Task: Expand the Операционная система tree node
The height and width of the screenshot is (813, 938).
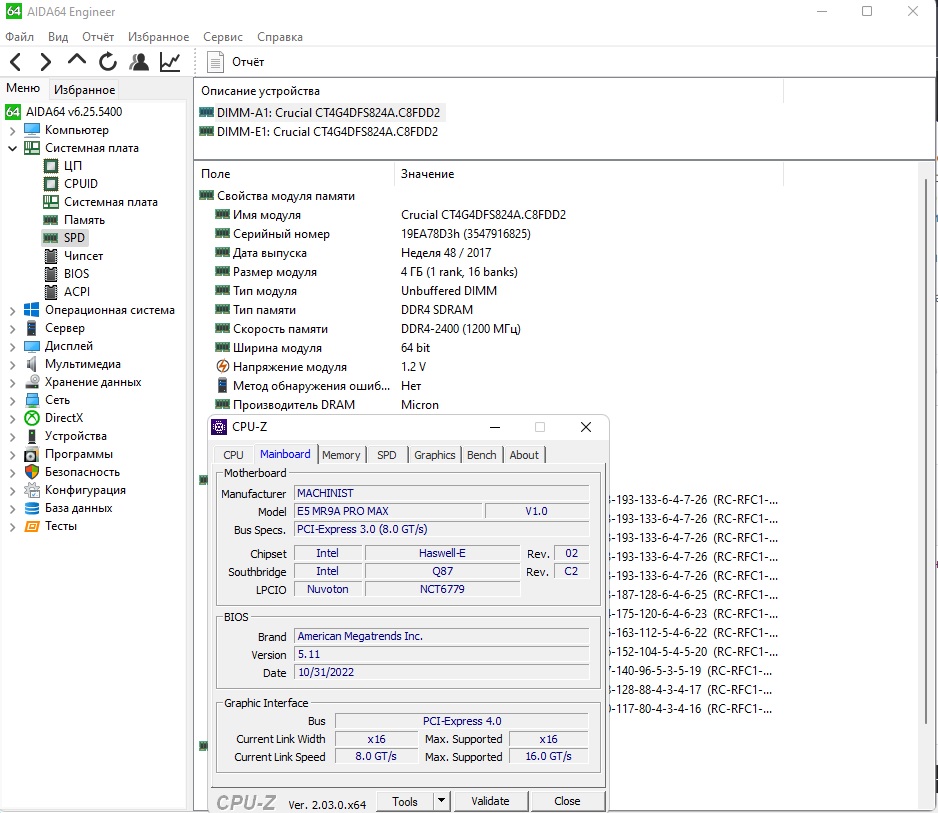Action: [x=13, y=310]
